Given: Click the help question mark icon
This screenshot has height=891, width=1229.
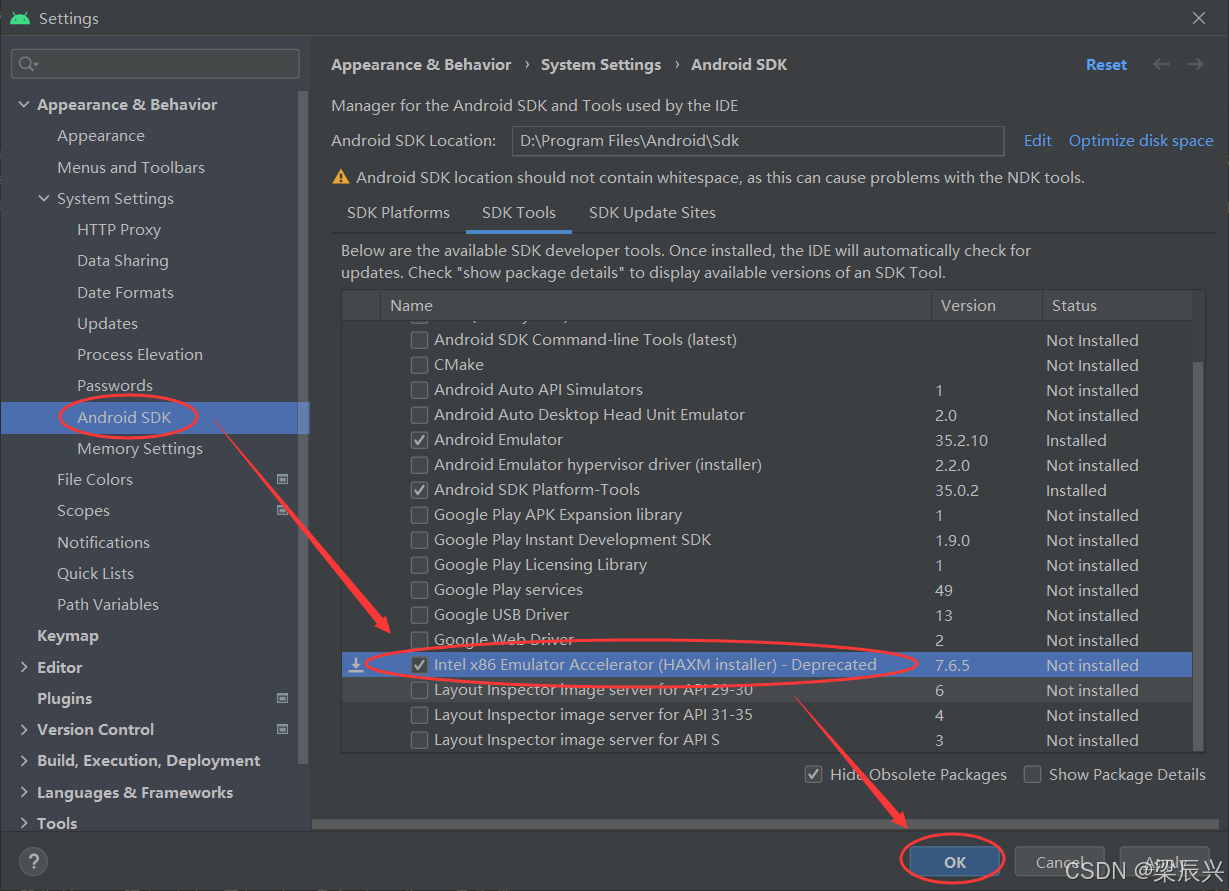Looking at the screenshot, I should click(x=33, y=861).
